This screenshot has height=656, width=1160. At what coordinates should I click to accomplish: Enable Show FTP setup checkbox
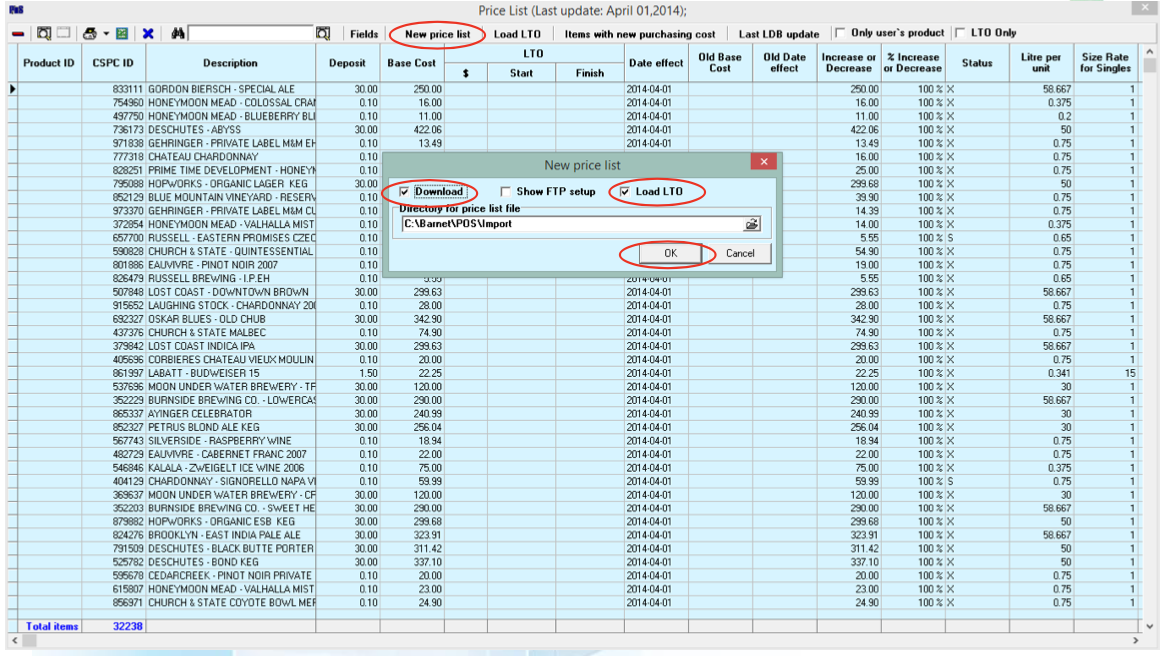point(506,192)
